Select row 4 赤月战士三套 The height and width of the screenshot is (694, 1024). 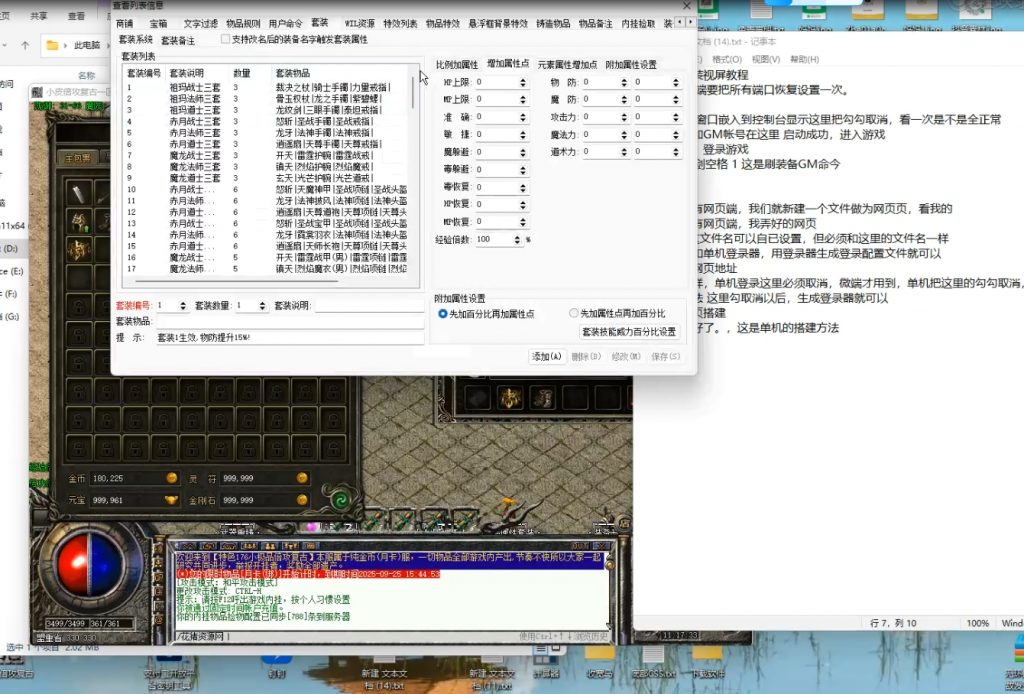point(268,121)
